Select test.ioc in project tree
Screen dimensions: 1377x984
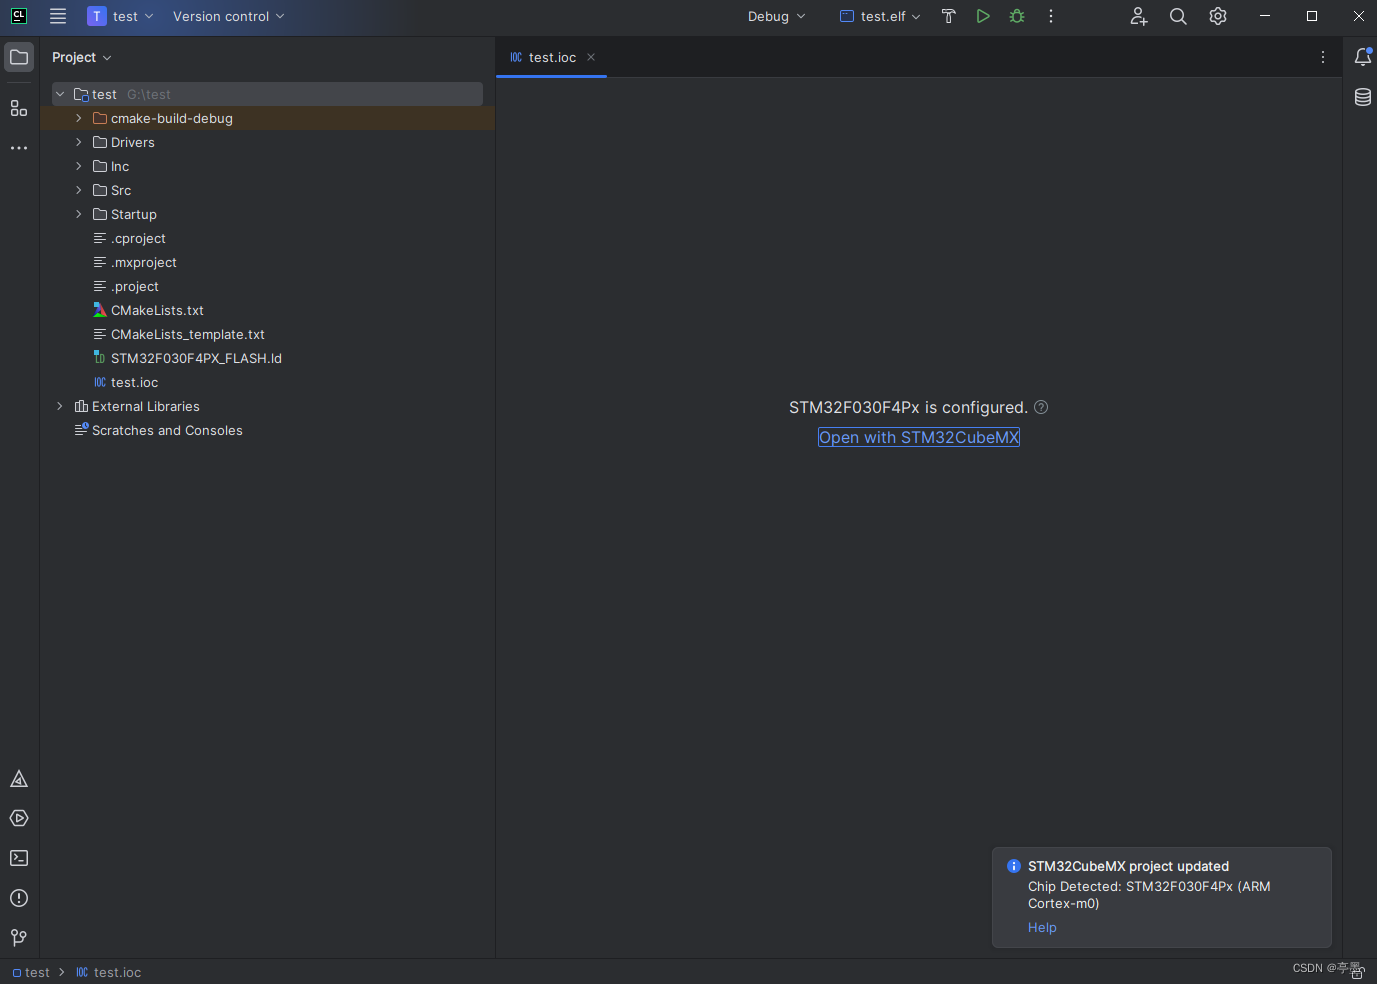(x=134, y=382)
